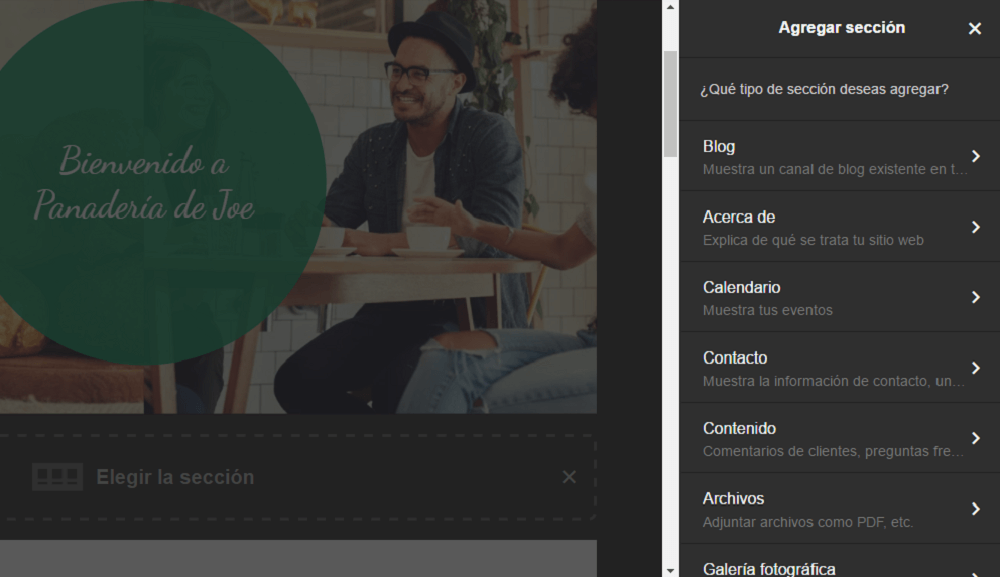Click the arrow icon beside Contenido
The image size is (1000, 577).
pyautogui.click(x=976, y=438)
